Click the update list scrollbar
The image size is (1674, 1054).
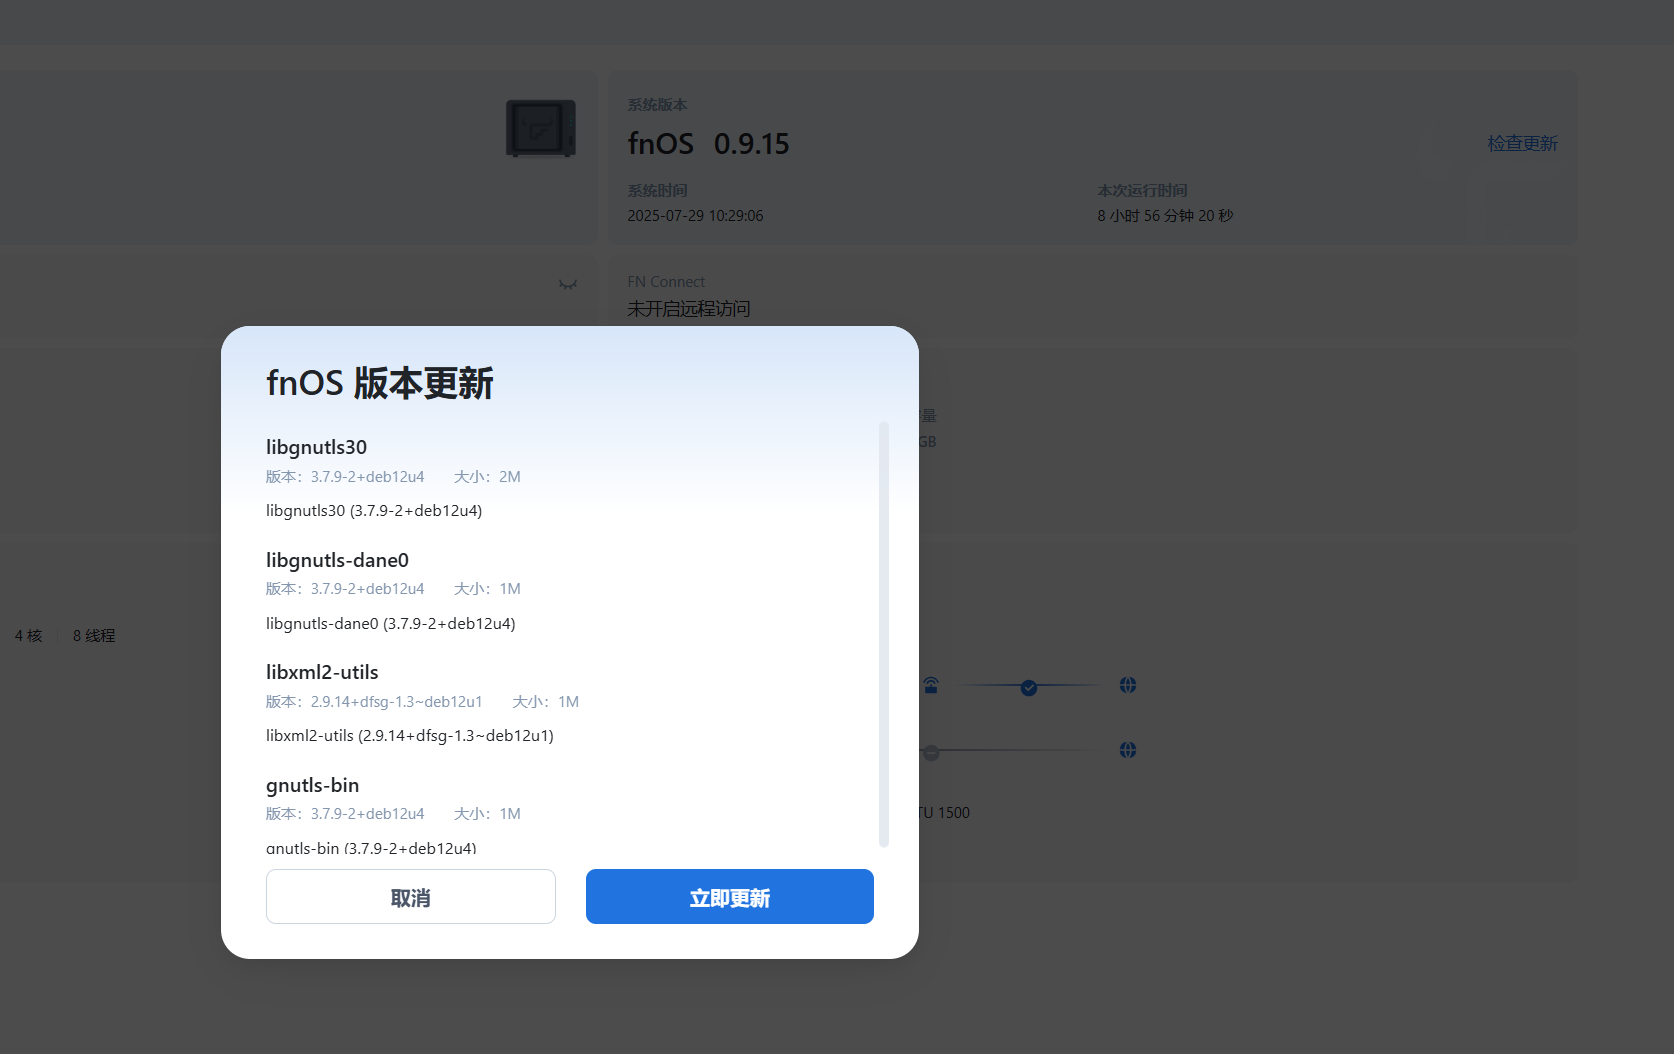[x=883, y=634]
